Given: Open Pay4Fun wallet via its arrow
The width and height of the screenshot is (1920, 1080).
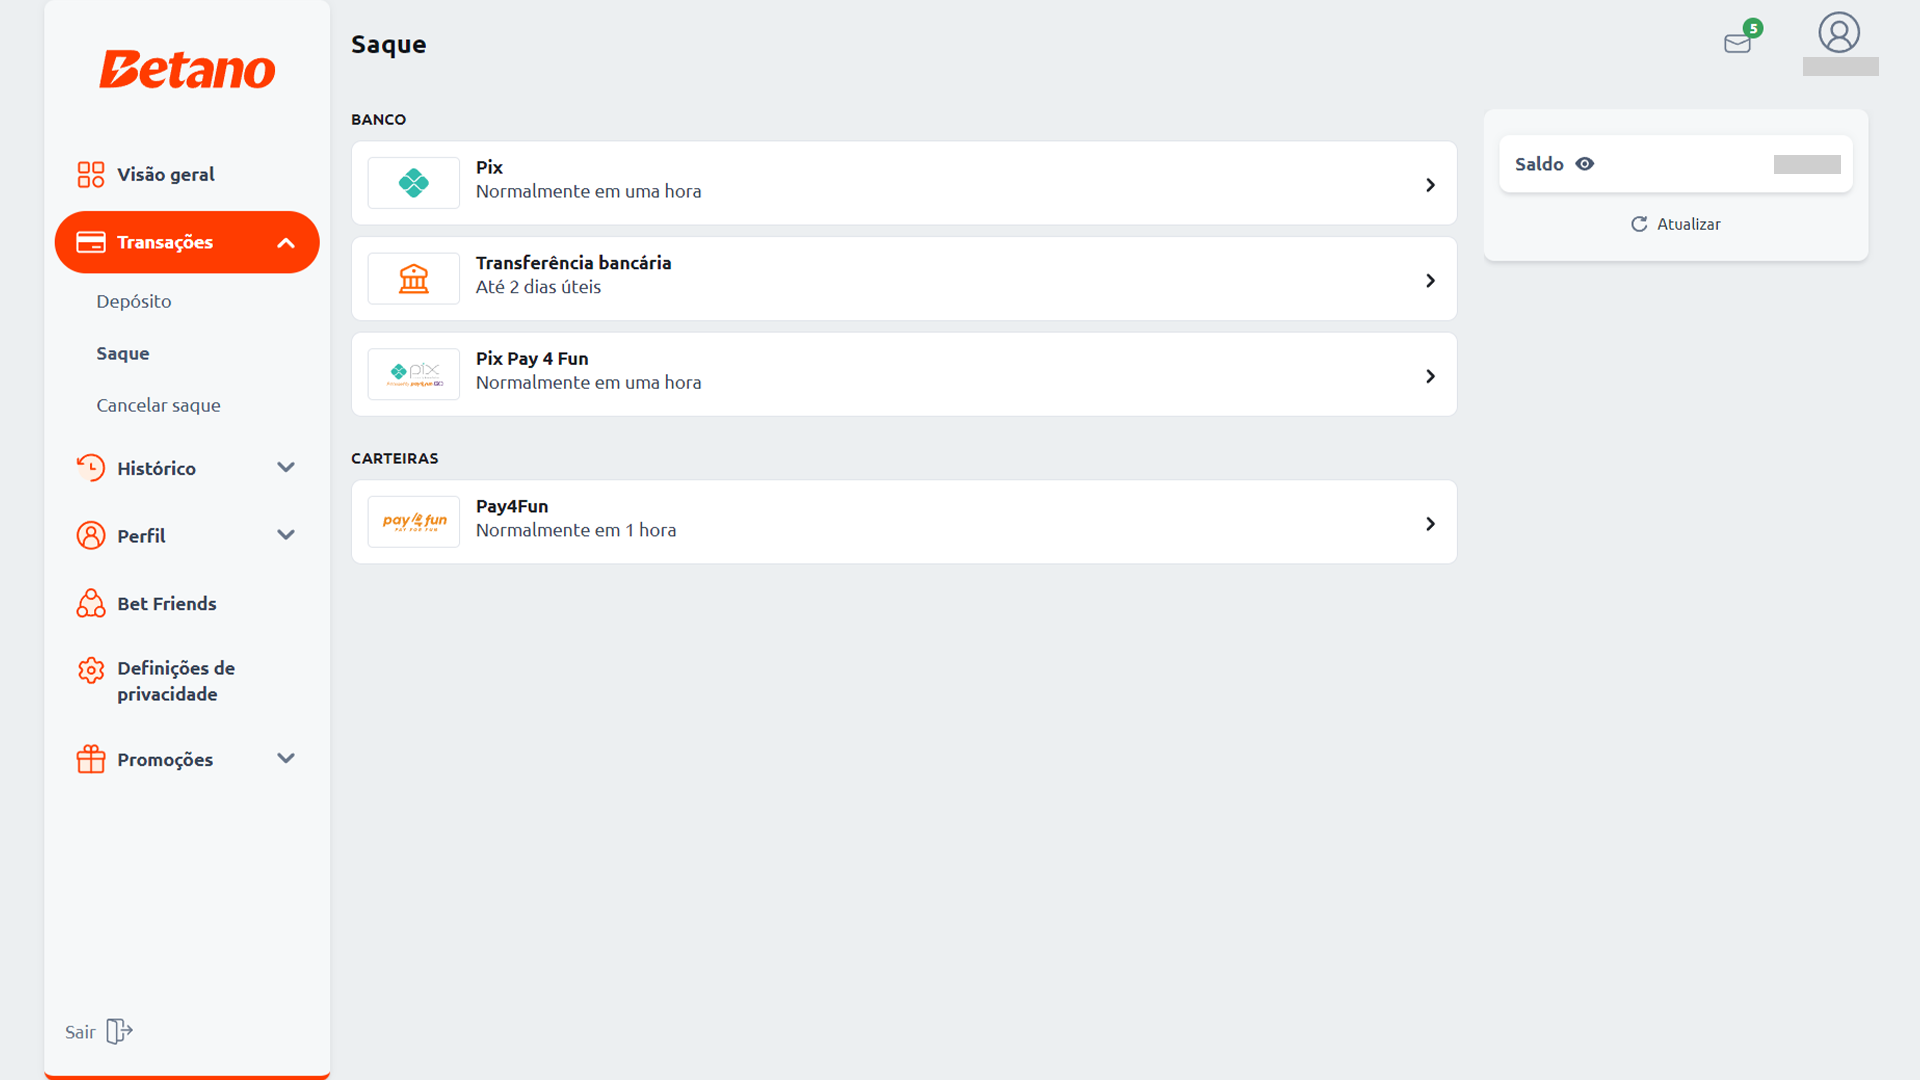Looking at the screenshot, I should click(1430, 524).
